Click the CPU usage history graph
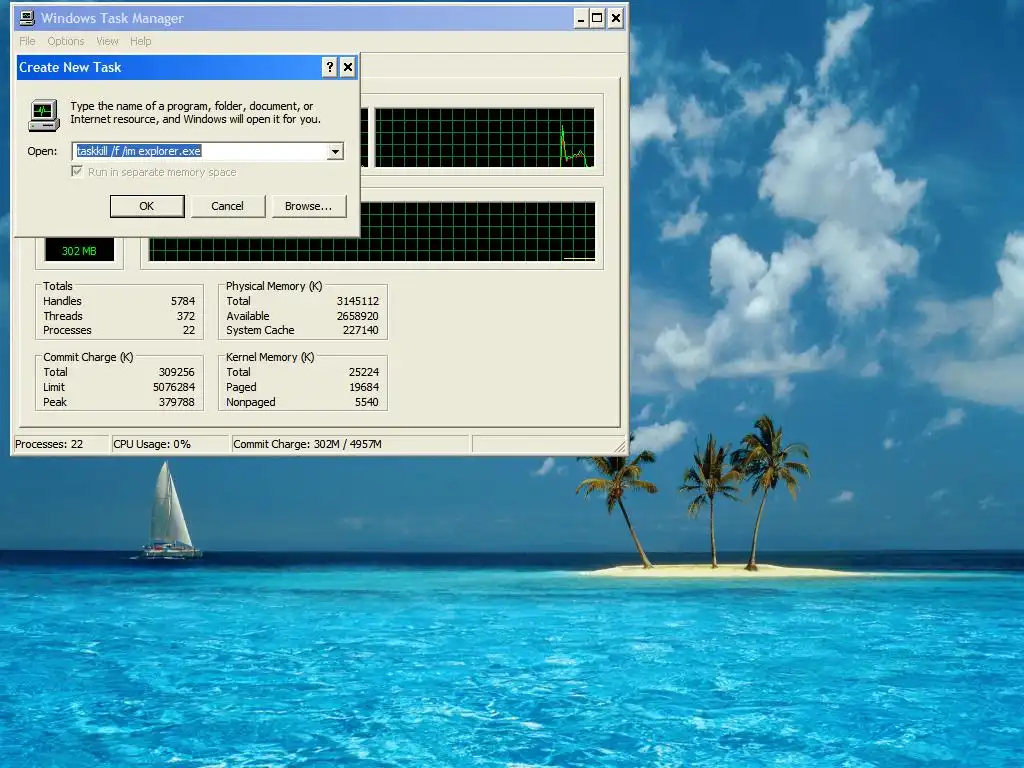 [x=485, y=138]
